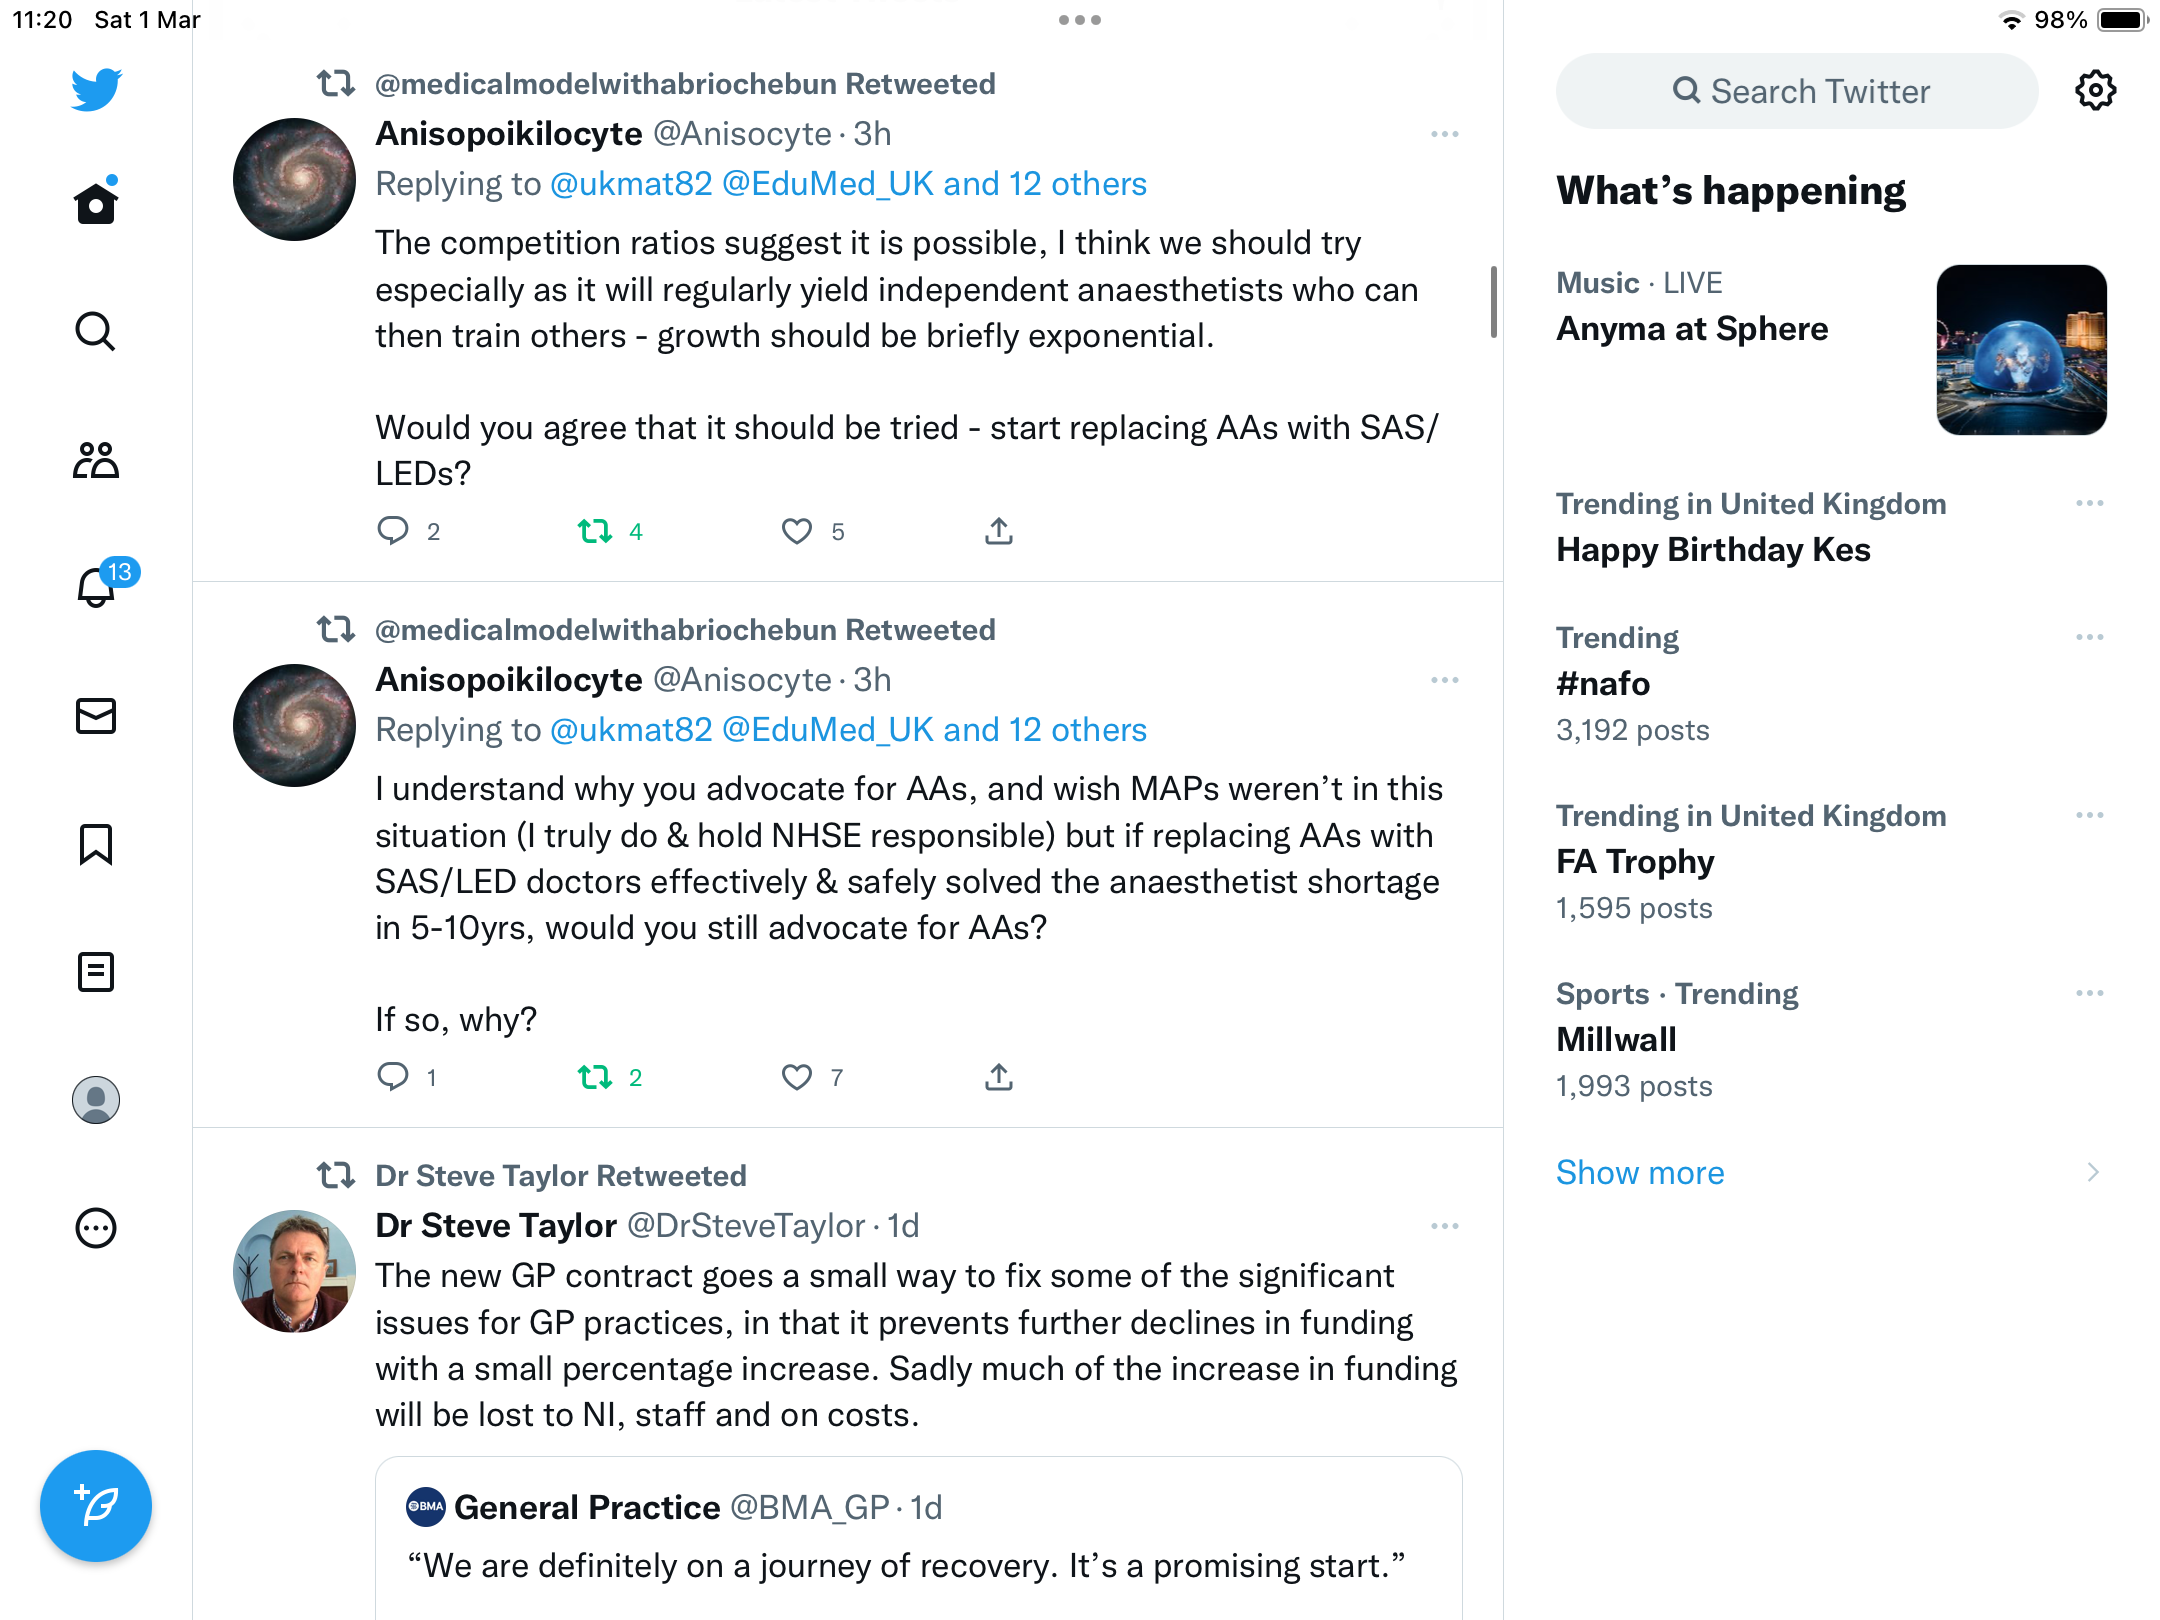Image resolution: width=2160 pixels, height=1620 pixels.
Task: Open the Messages envelope icon
Action: click(x=96, y=716)
